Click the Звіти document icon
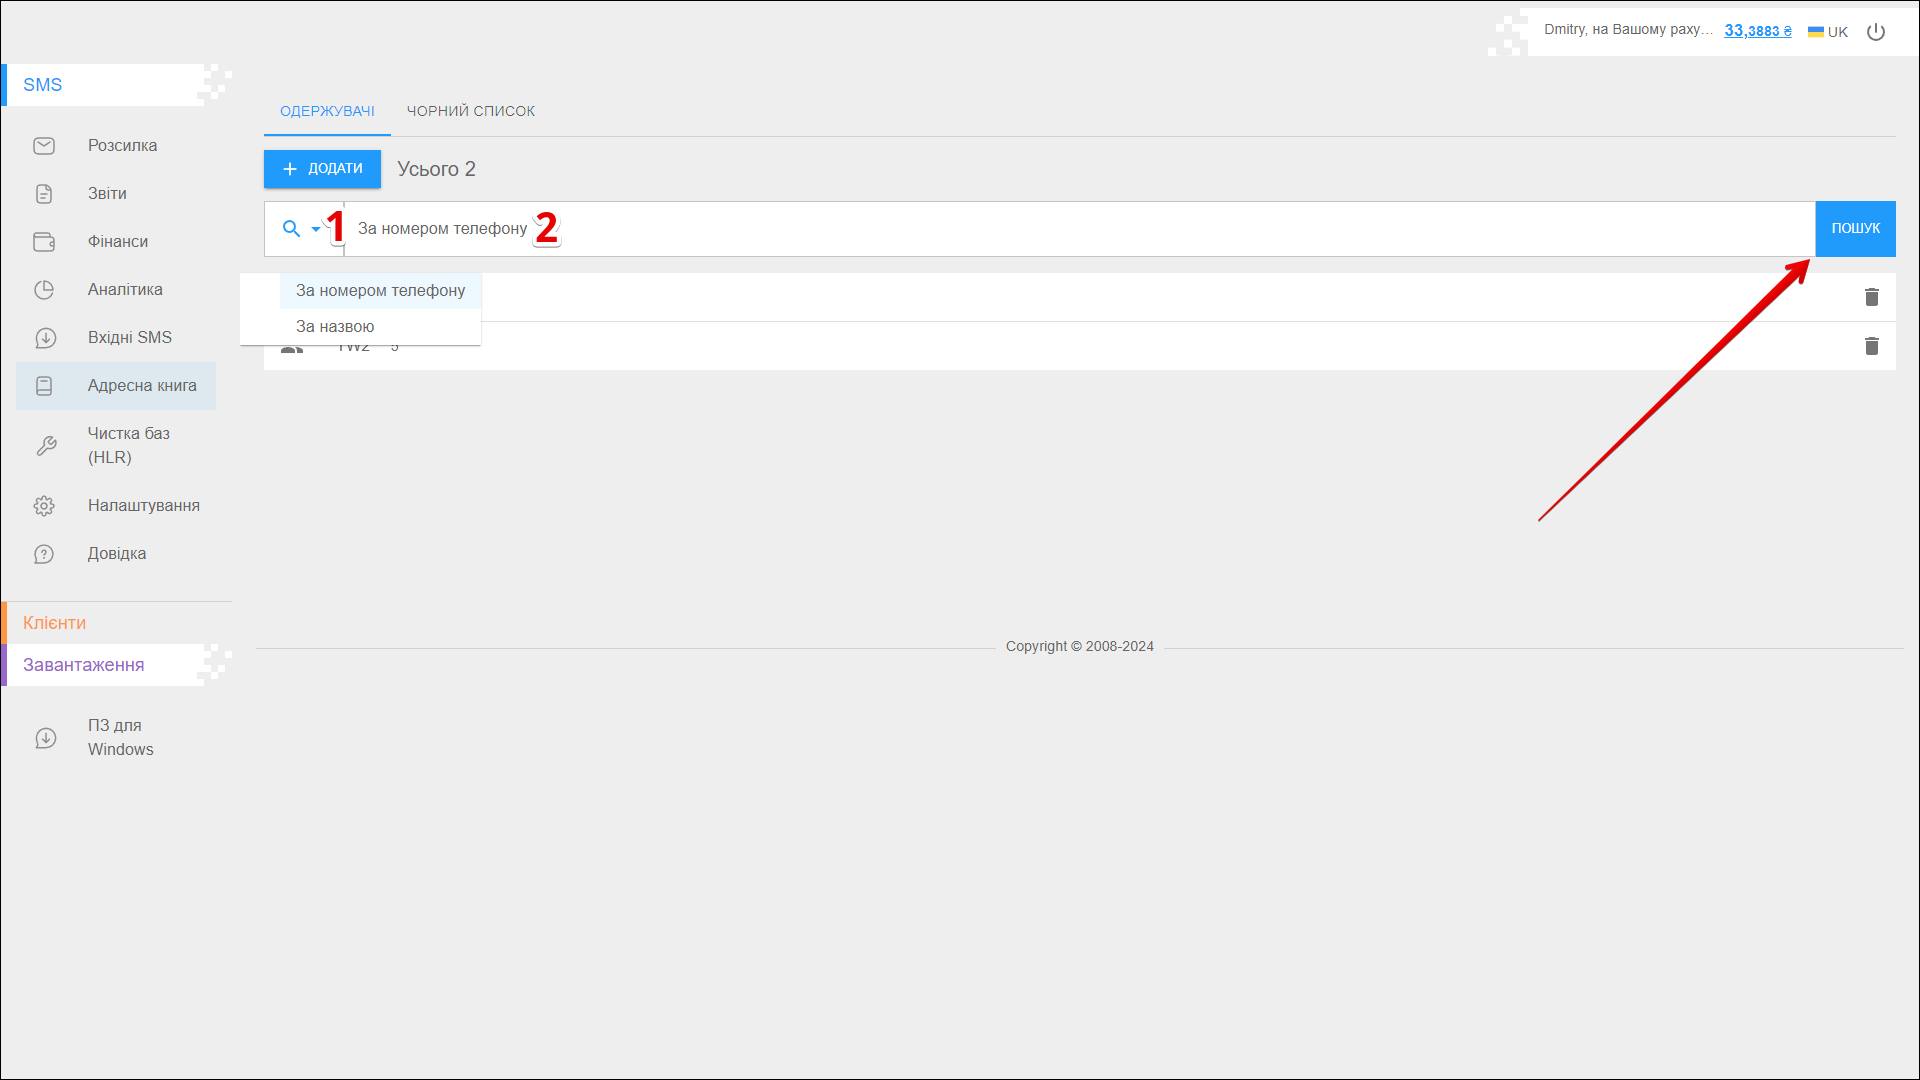This screenshot has height=1080, width=1920. 44,194
